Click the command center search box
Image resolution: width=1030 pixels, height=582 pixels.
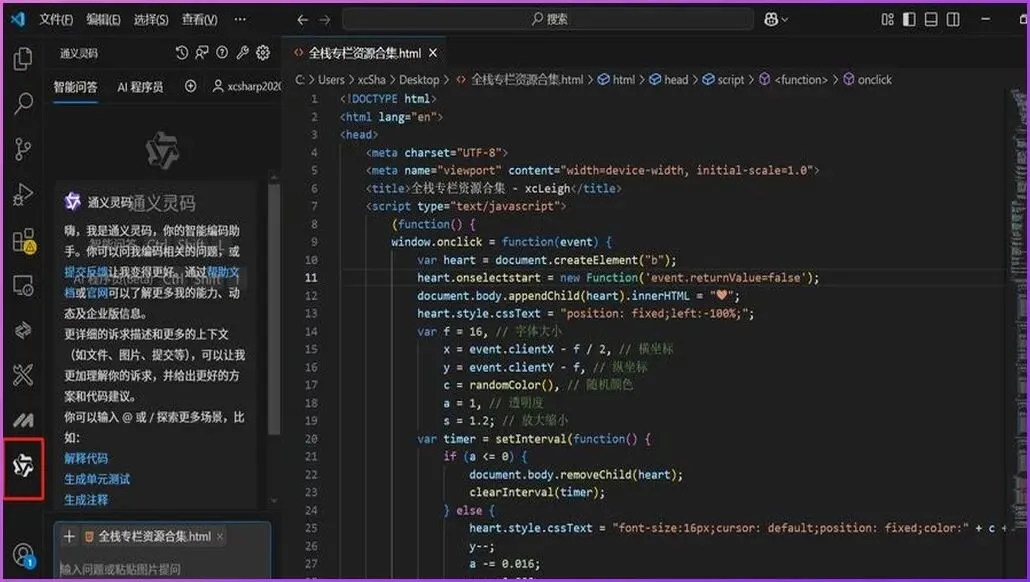point(548,19)
